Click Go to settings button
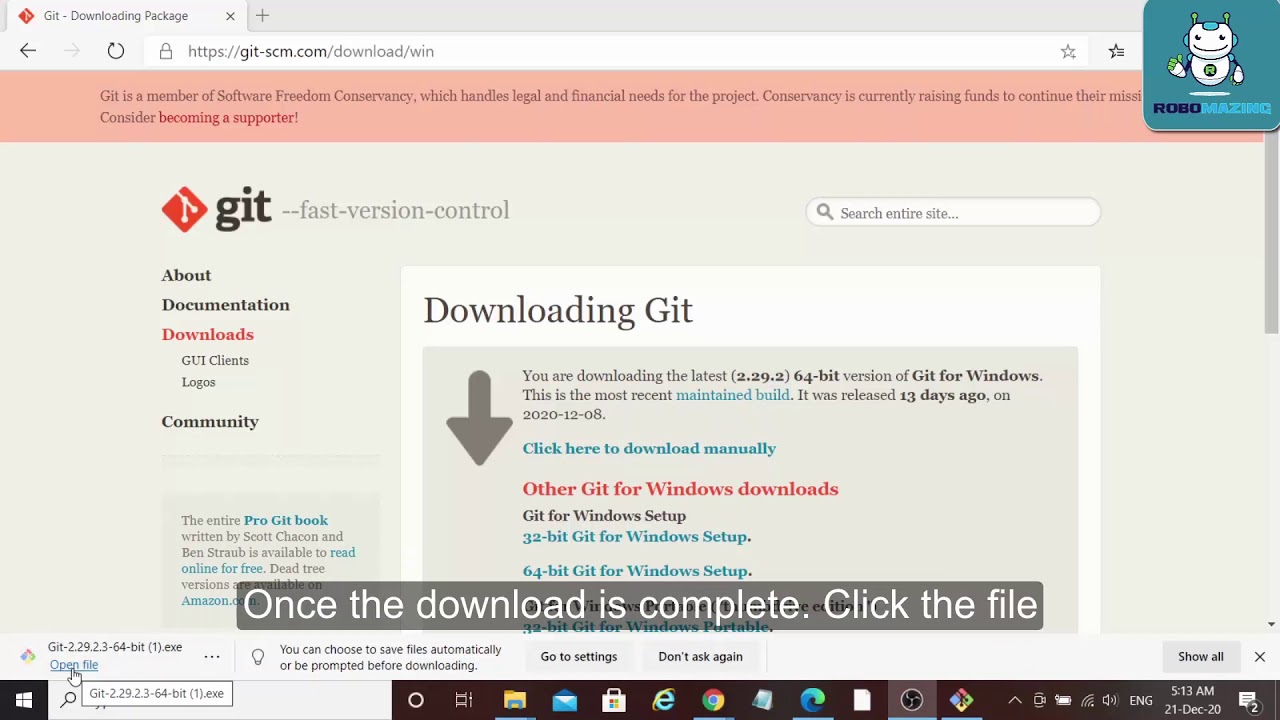 pyautogui.click(x=579, y=657)
